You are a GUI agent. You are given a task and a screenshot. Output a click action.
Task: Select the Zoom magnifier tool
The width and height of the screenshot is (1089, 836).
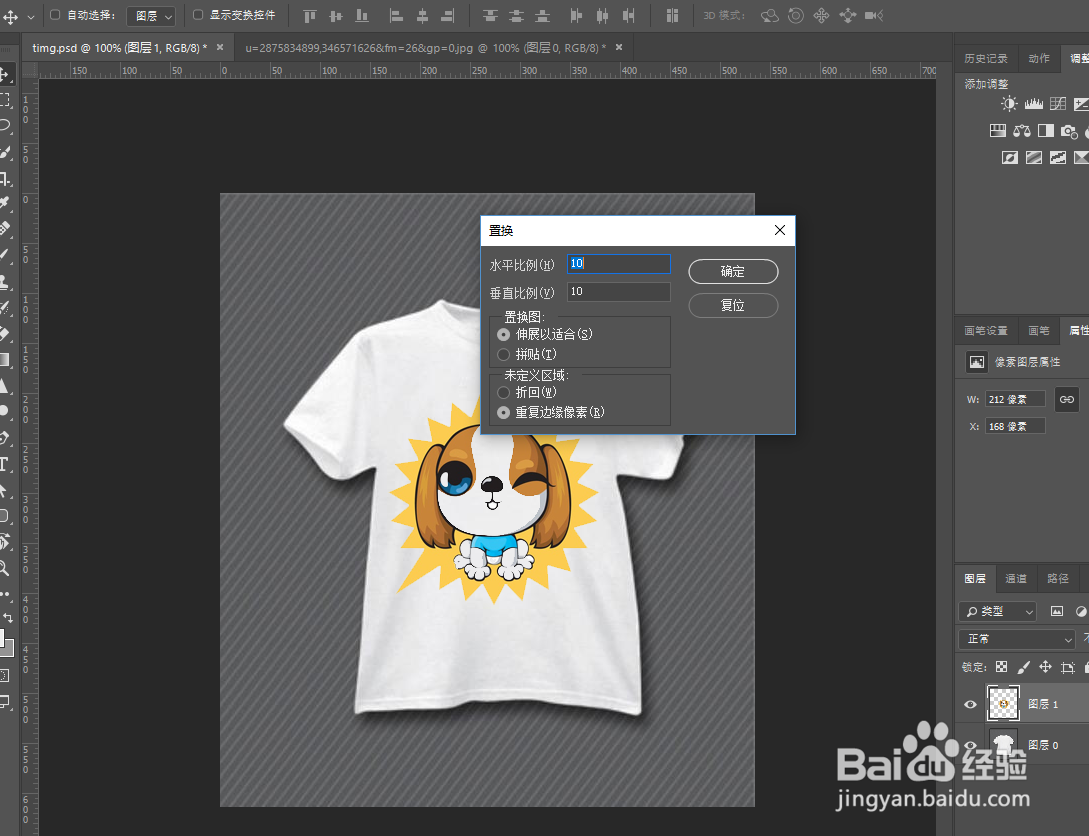(x=4, y=568)
